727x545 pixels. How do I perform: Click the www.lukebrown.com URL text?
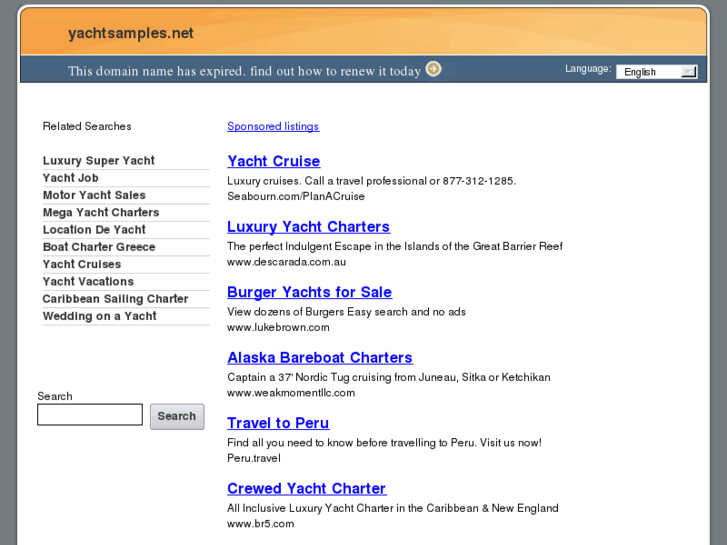(278, 327)
